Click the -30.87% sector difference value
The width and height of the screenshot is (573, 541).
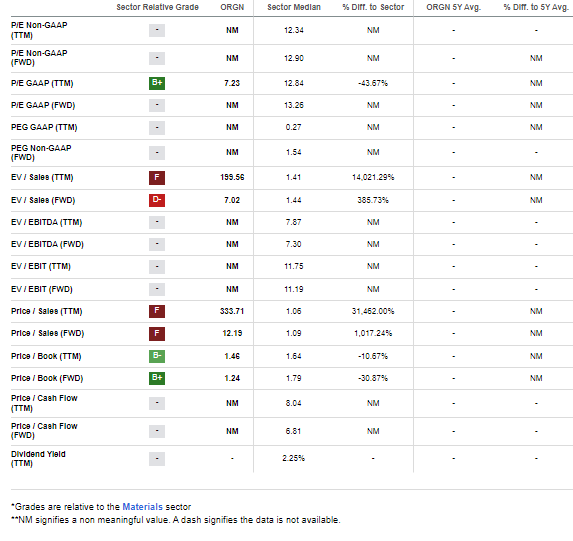click(x=373, y=378)
